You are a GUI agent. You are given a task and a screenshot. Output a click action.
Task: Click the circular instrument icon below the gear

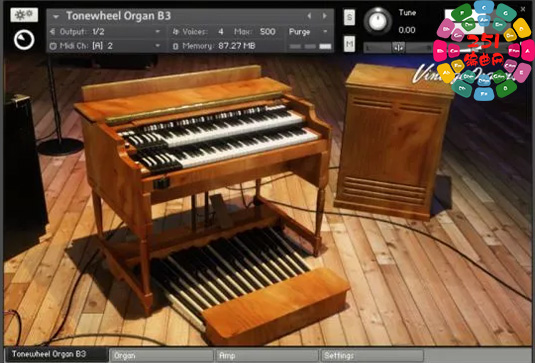[24, 40]
